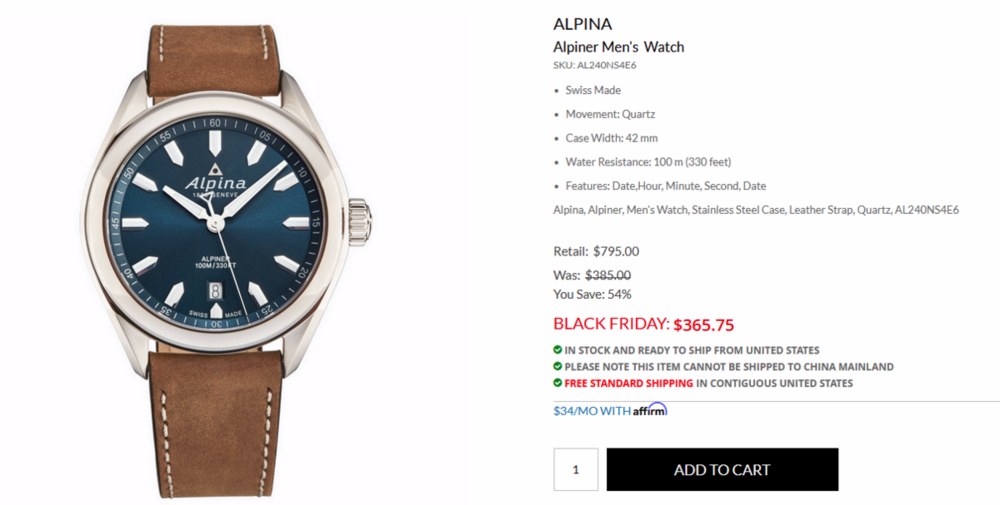This screenshot has width=1000, height=505.
Task: Focus the quantity input field
Action: pos(576,469)
